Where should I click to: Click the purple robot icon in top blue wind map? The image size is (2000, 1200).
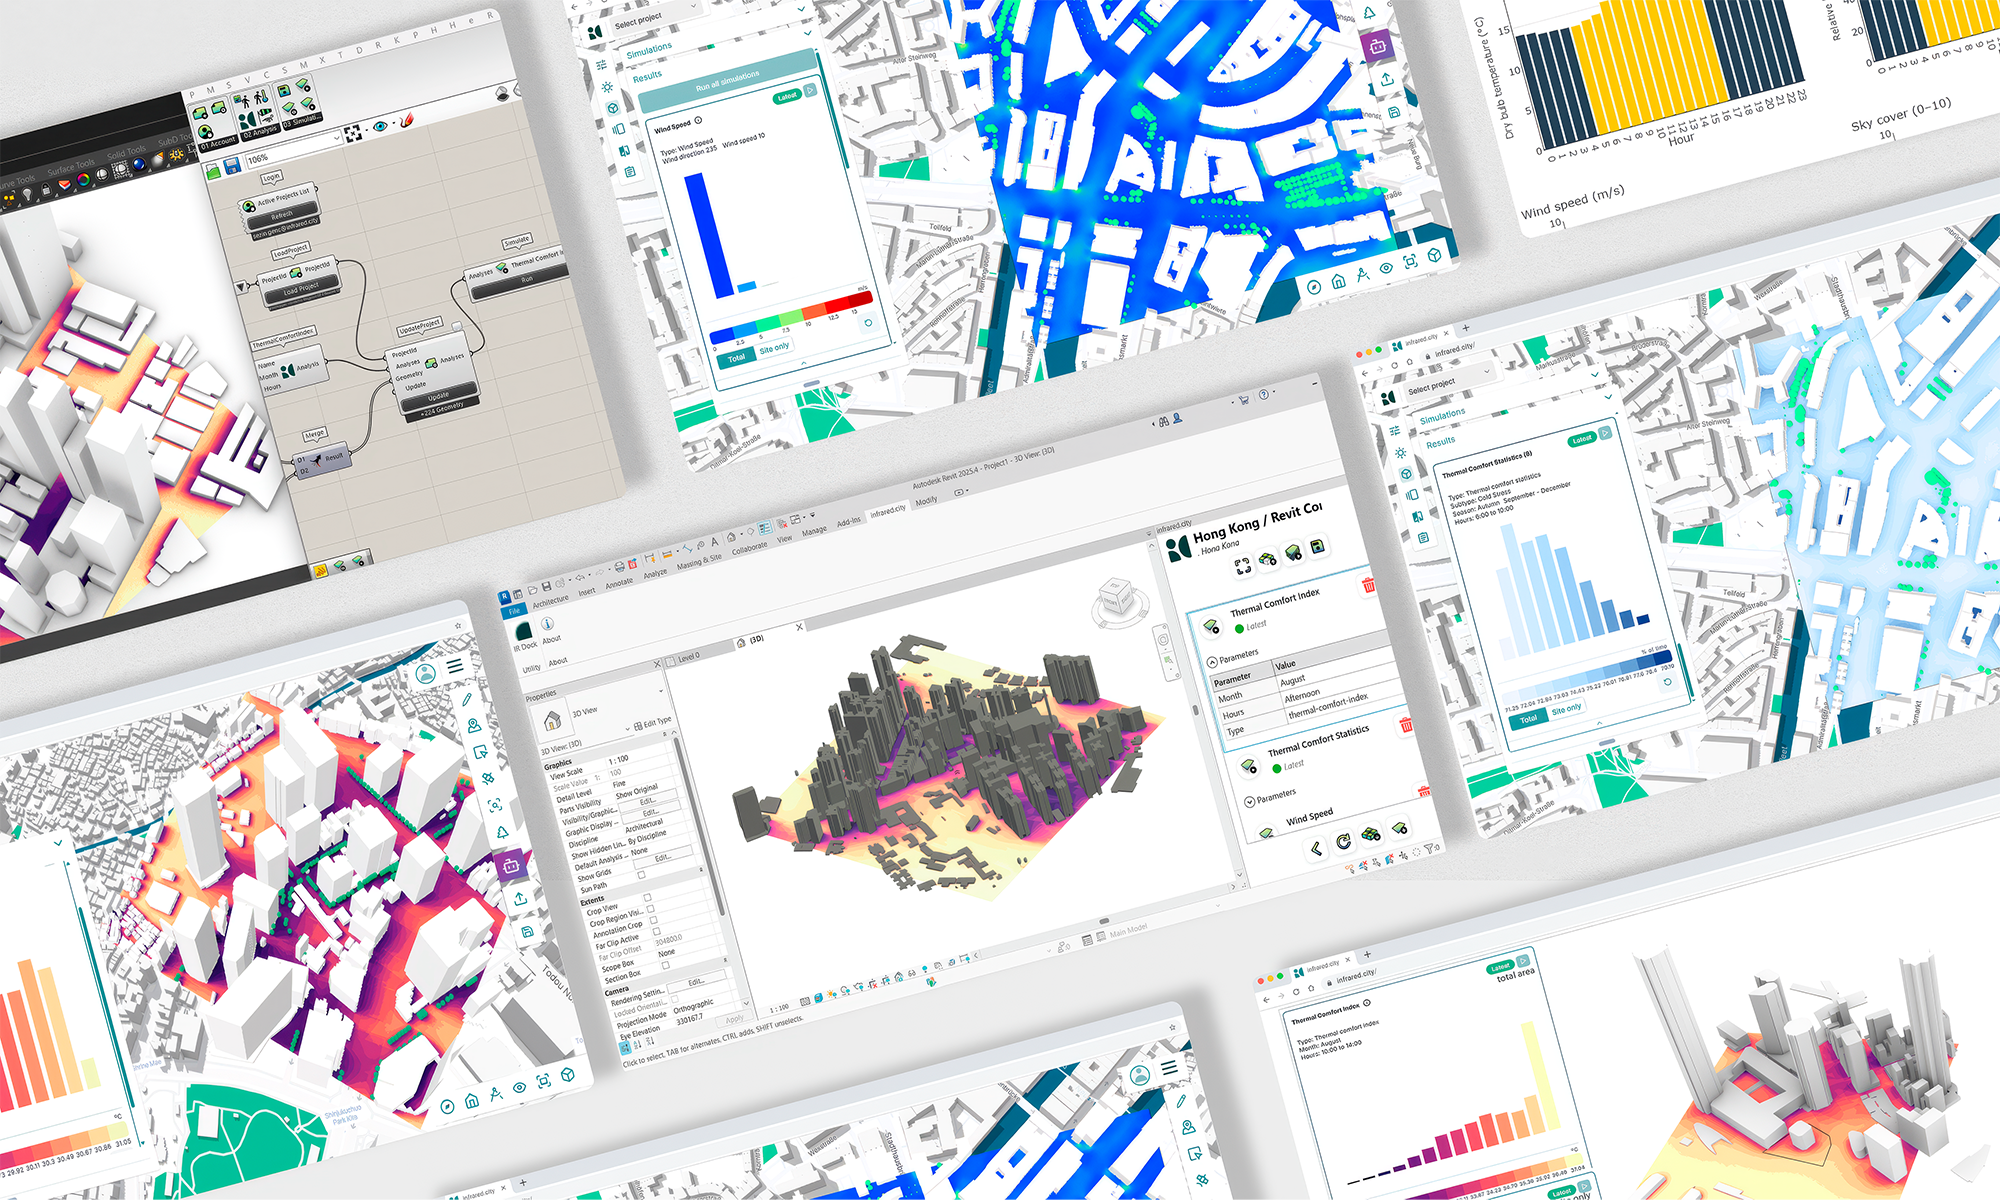1376,46
